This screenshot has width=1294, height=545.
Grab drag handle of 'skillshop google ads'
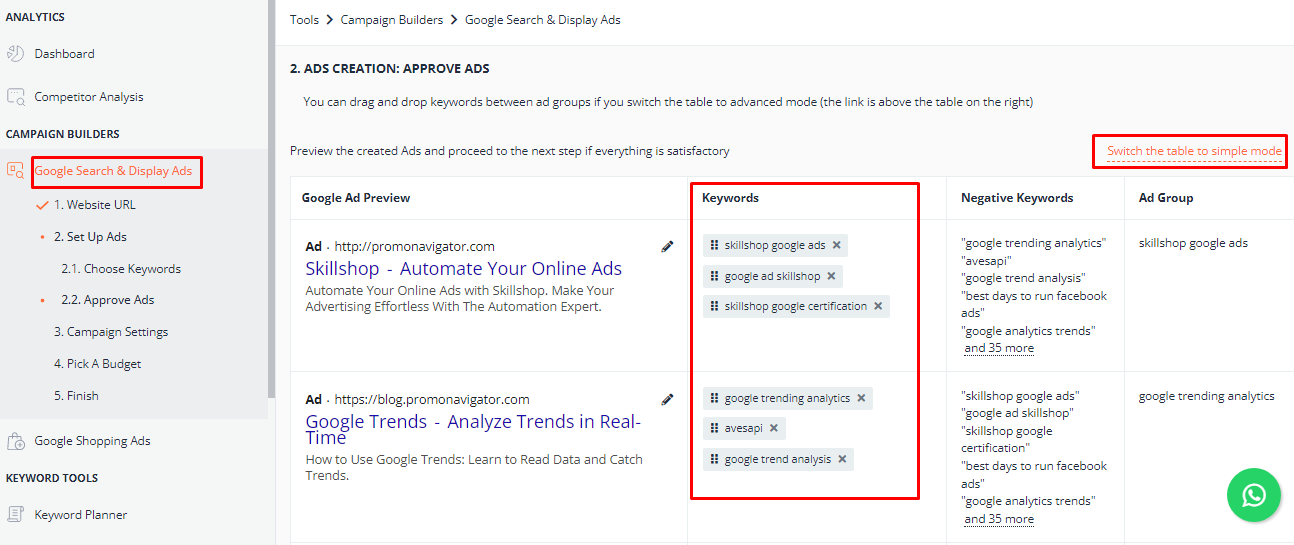[x=714, y=245]
